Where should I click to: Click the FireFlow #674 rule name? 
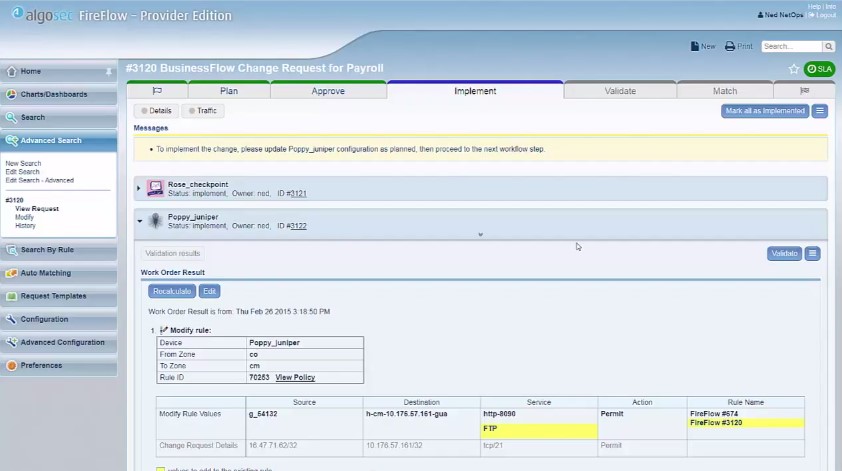714,414
